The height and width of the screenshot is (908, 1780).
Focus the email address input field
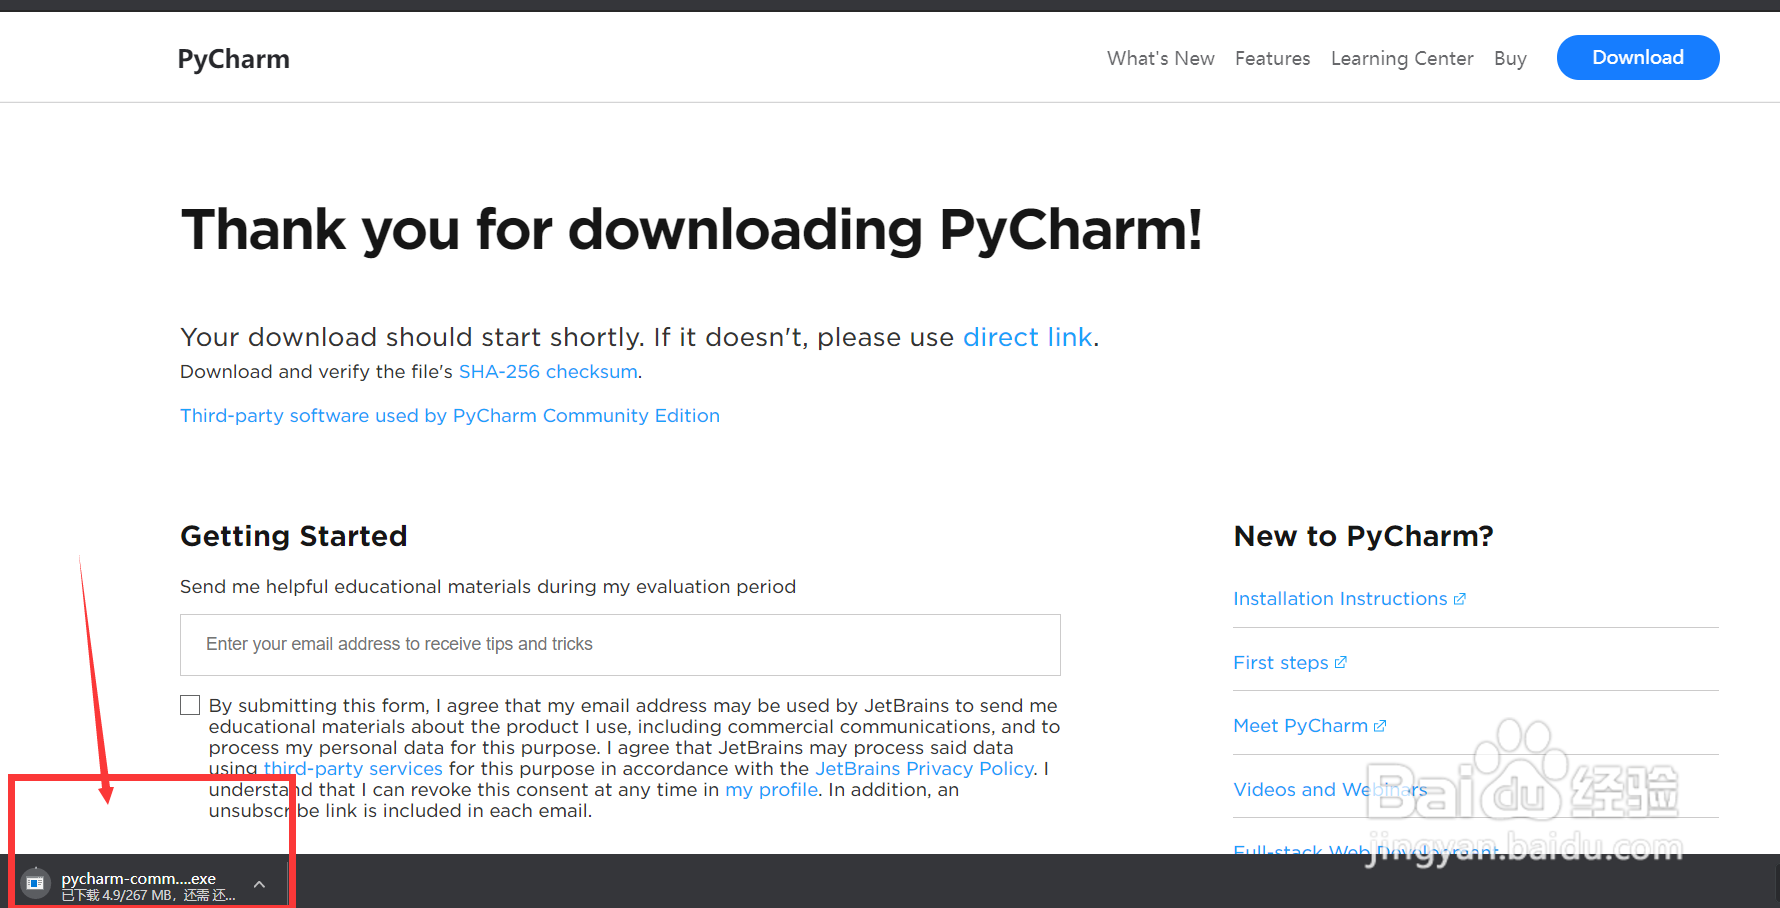click(x=620, y=645)
